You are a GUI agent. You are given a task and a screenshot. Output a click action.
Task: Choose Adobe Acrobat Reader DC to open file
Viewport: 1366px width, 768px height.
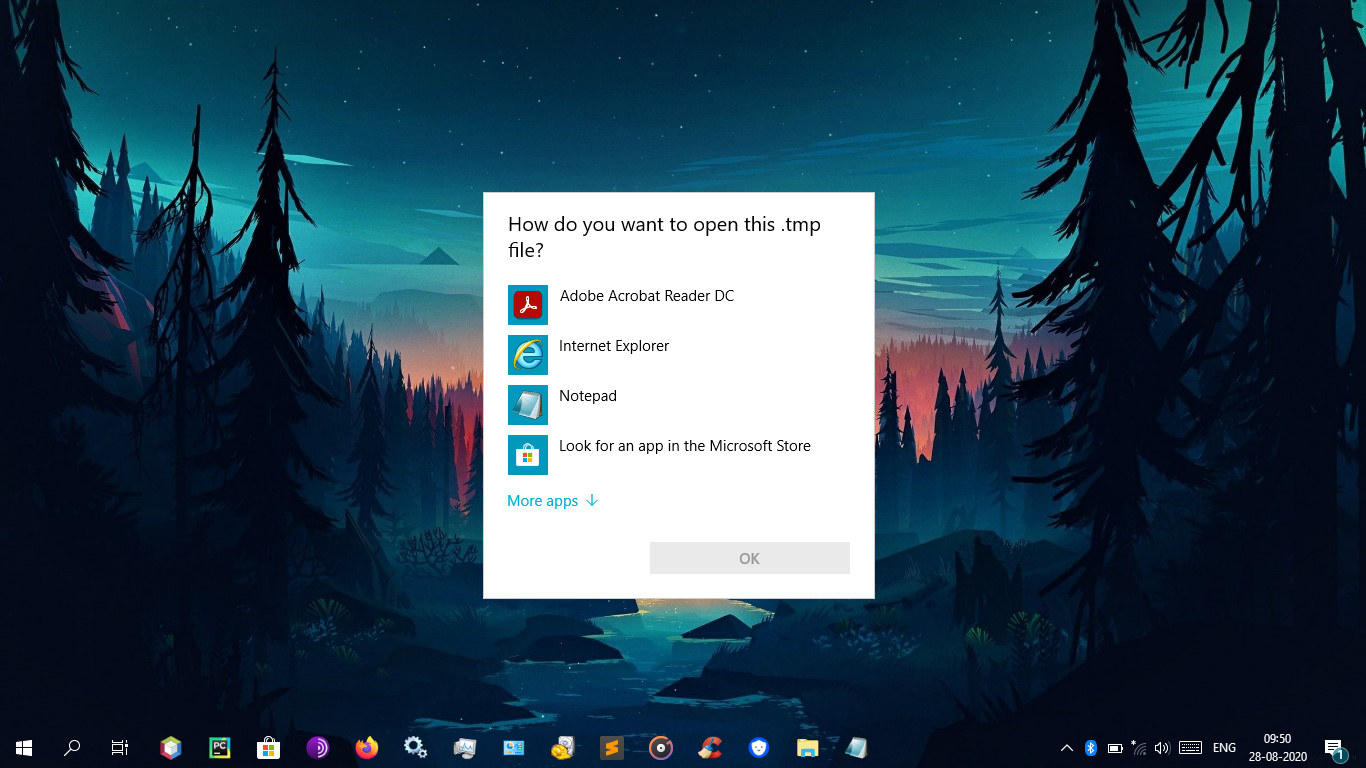(x=678, y=305)
